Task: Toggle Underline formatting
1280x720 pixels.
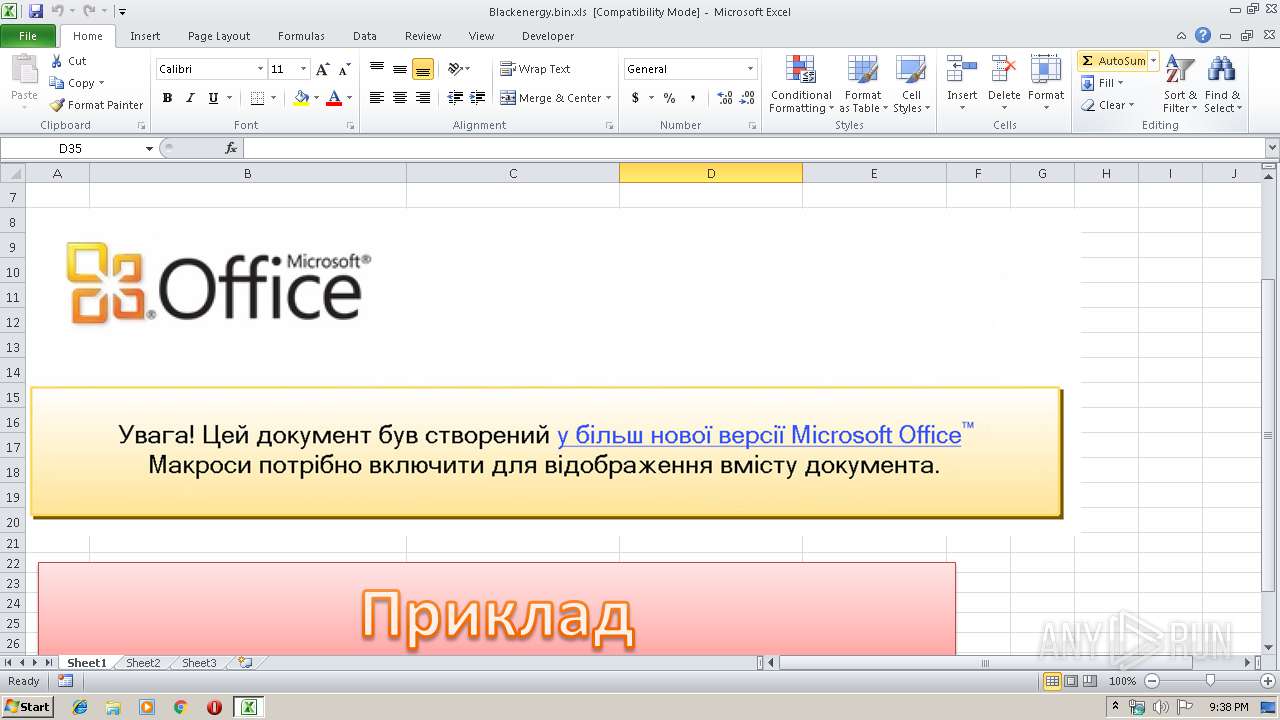Action: pyautogui.click(x=213, y=98)
